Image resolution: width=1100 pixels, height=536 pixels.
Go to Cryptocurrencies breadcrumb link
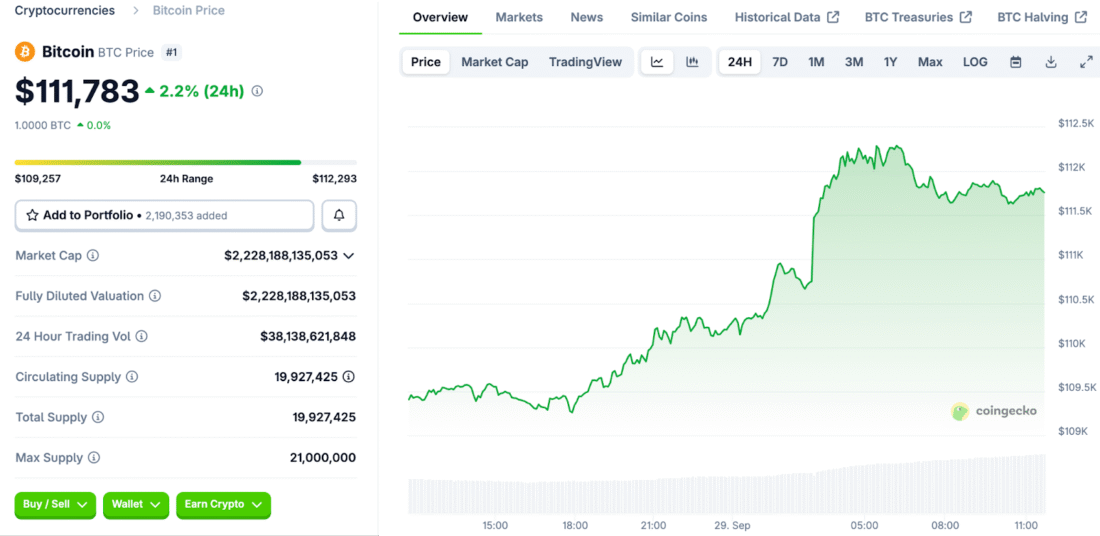pyautogui.click(x=64, y=11)
